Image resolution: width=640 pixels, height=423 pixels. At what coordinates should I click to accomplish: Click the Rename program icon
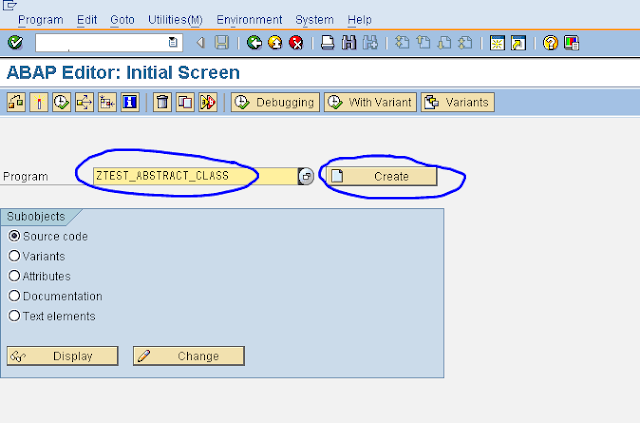click(208, 102)
